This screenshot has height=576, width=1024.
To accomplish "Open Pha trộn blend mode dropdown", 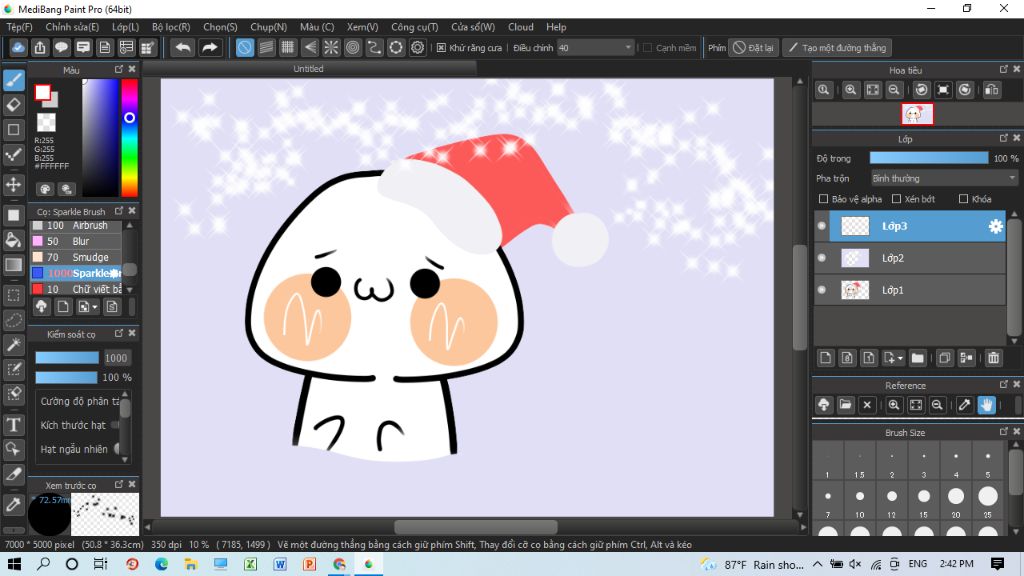I will pos(944,178).
